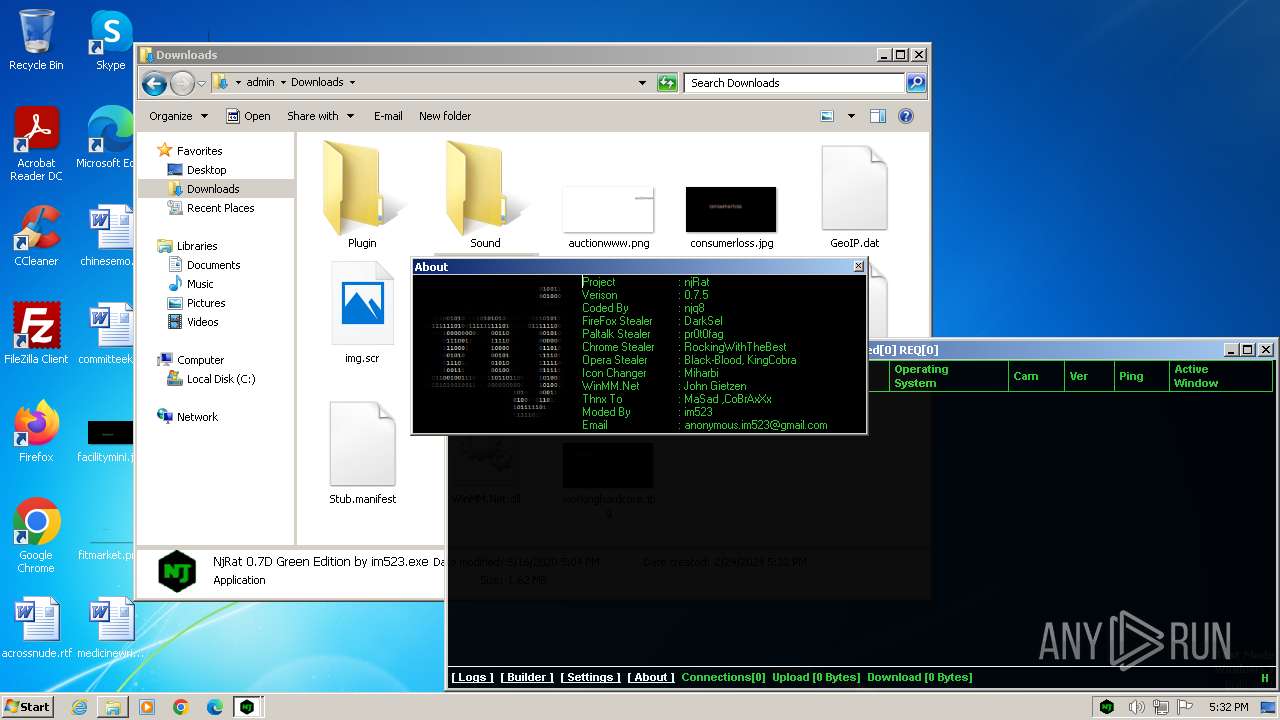Image resolution: width=1280 pixels, height=720 pixels.
Task: Open njRat Settings
Action: tap(590, 677)
